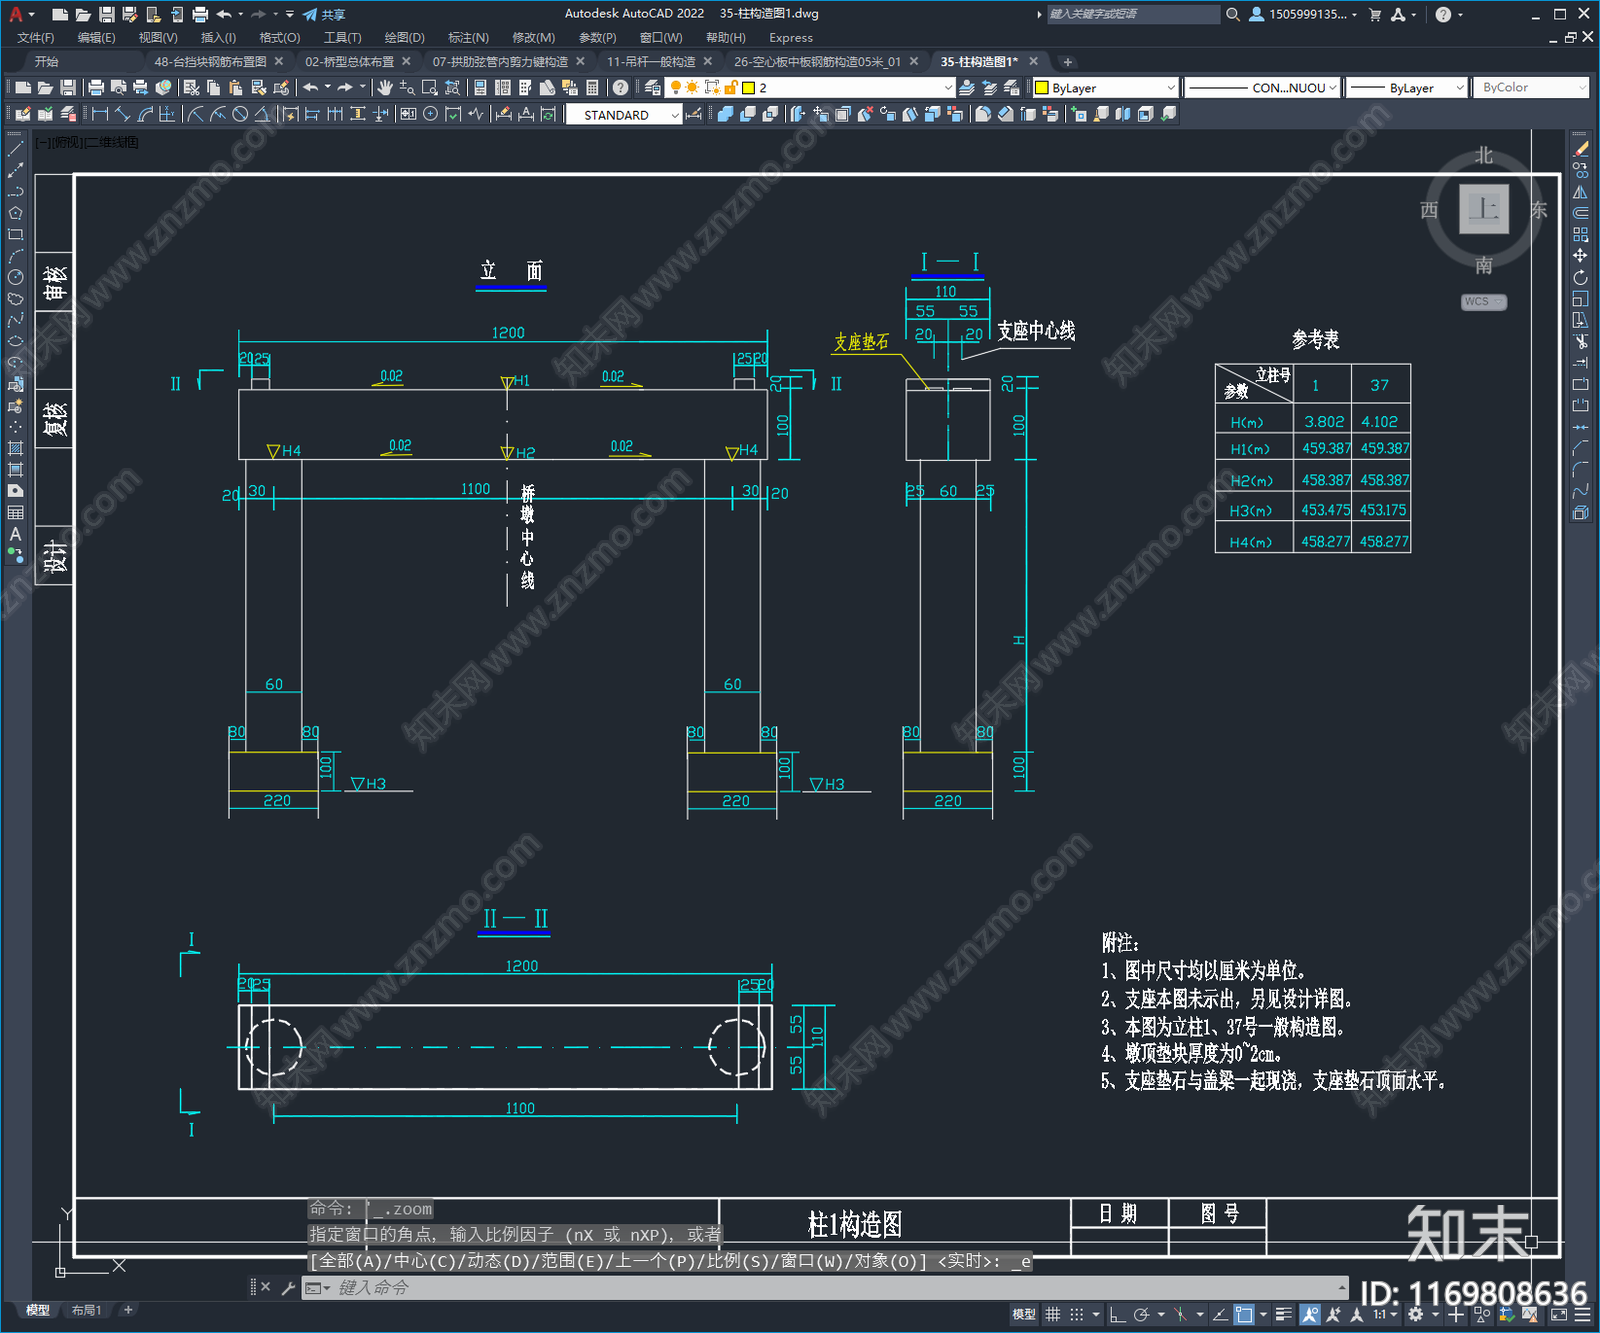This screenshot has width=1600, height=1333.
Task: Click the Autodesk App Store cart icon
Action: [1375, 14]
